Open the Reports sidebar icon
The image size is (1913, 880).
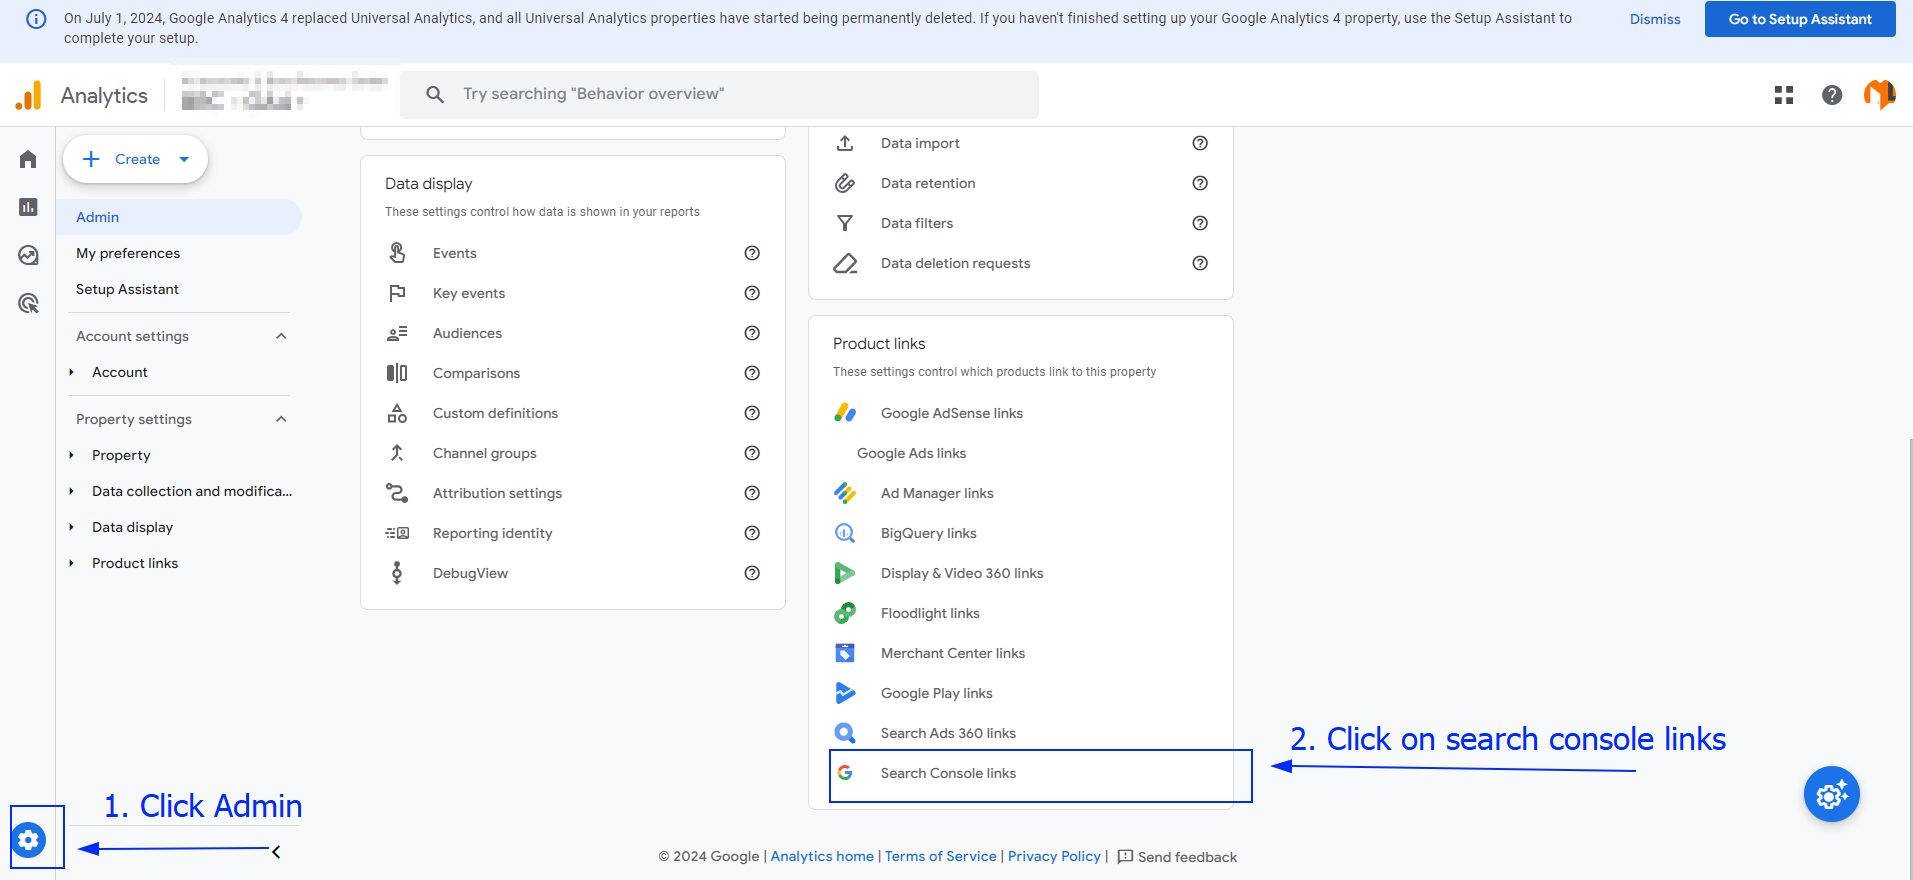(x=28, y=207)
